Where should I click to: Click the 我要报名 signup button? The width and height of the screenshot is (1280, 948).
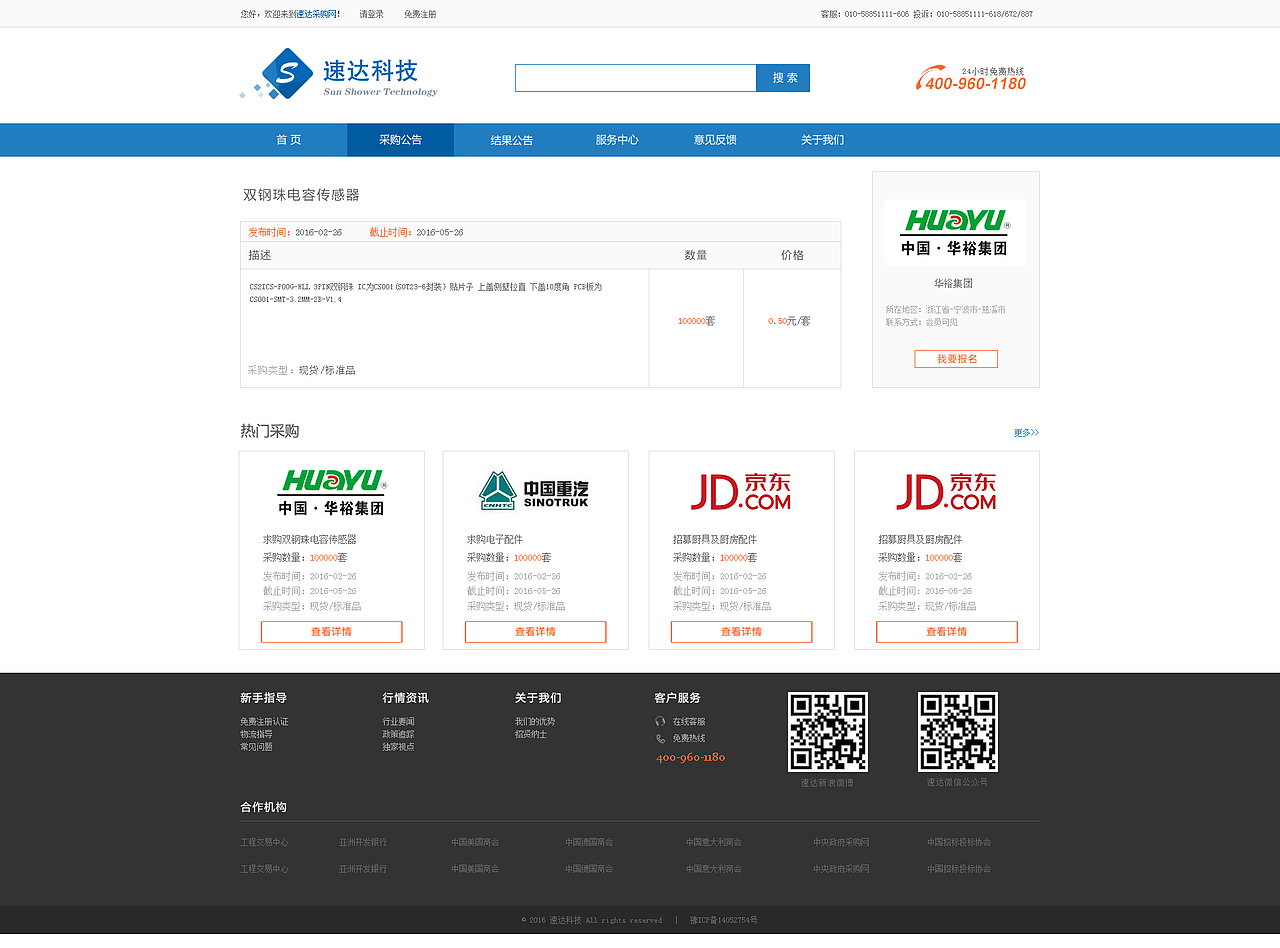coord(955,358)
